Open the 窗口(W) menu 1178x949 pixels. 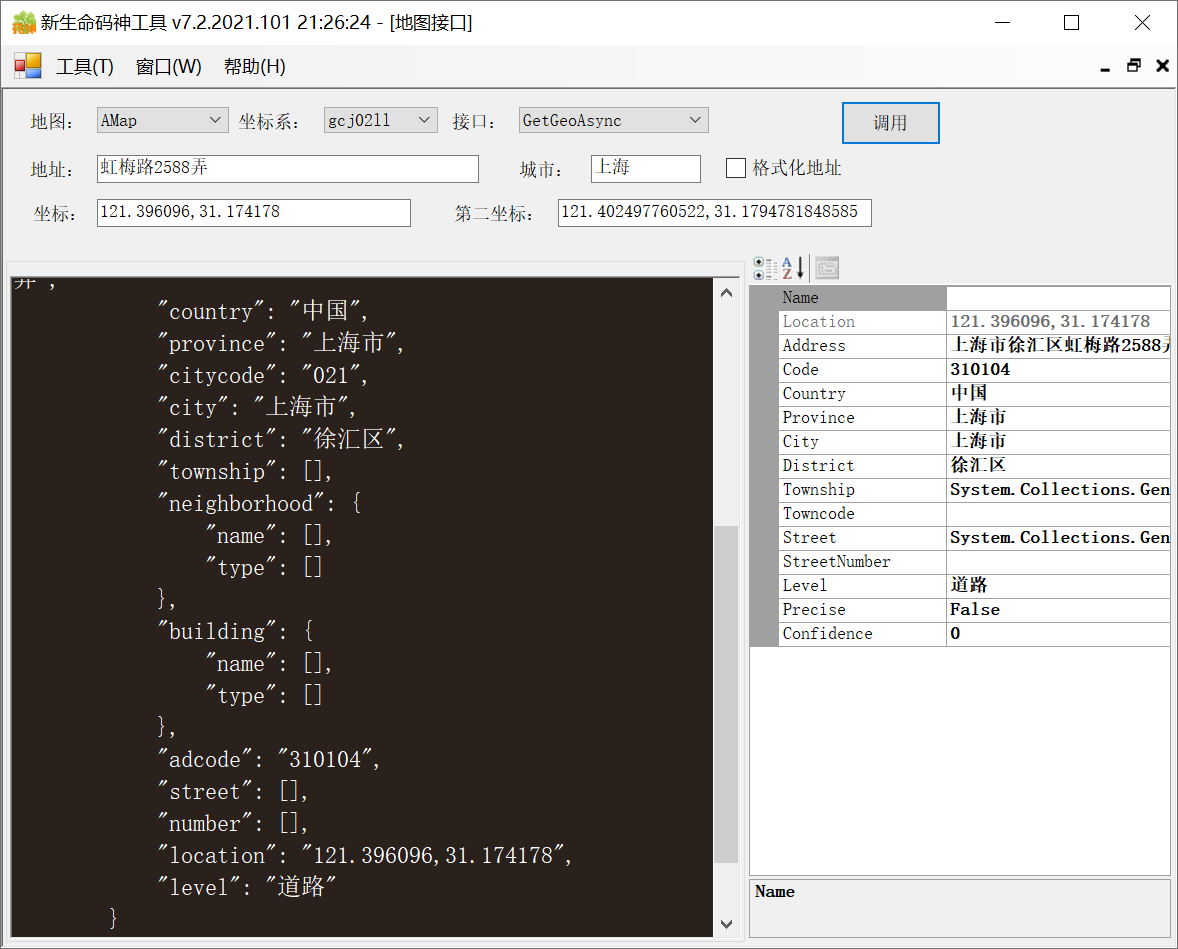point(168,67)
